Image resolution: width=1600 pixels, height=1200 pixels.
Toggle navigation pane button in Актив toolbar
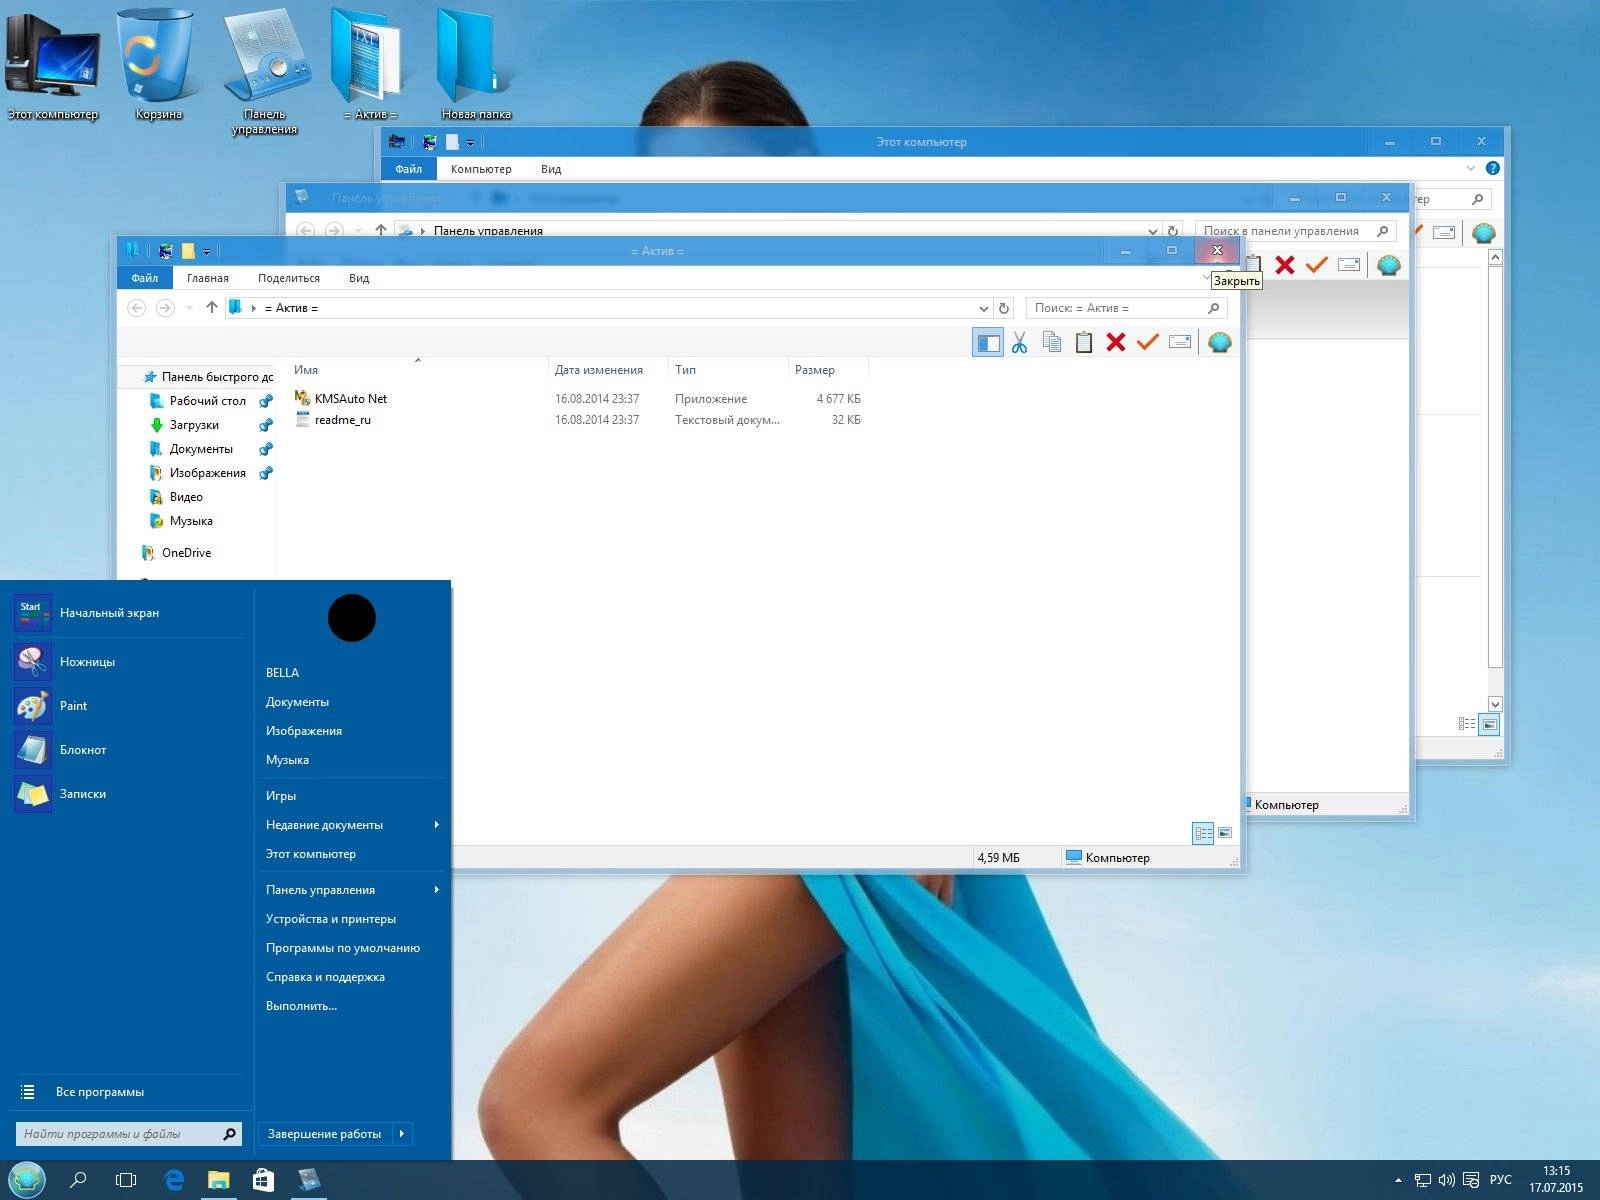pyautogui.click(x=988, y=343)
